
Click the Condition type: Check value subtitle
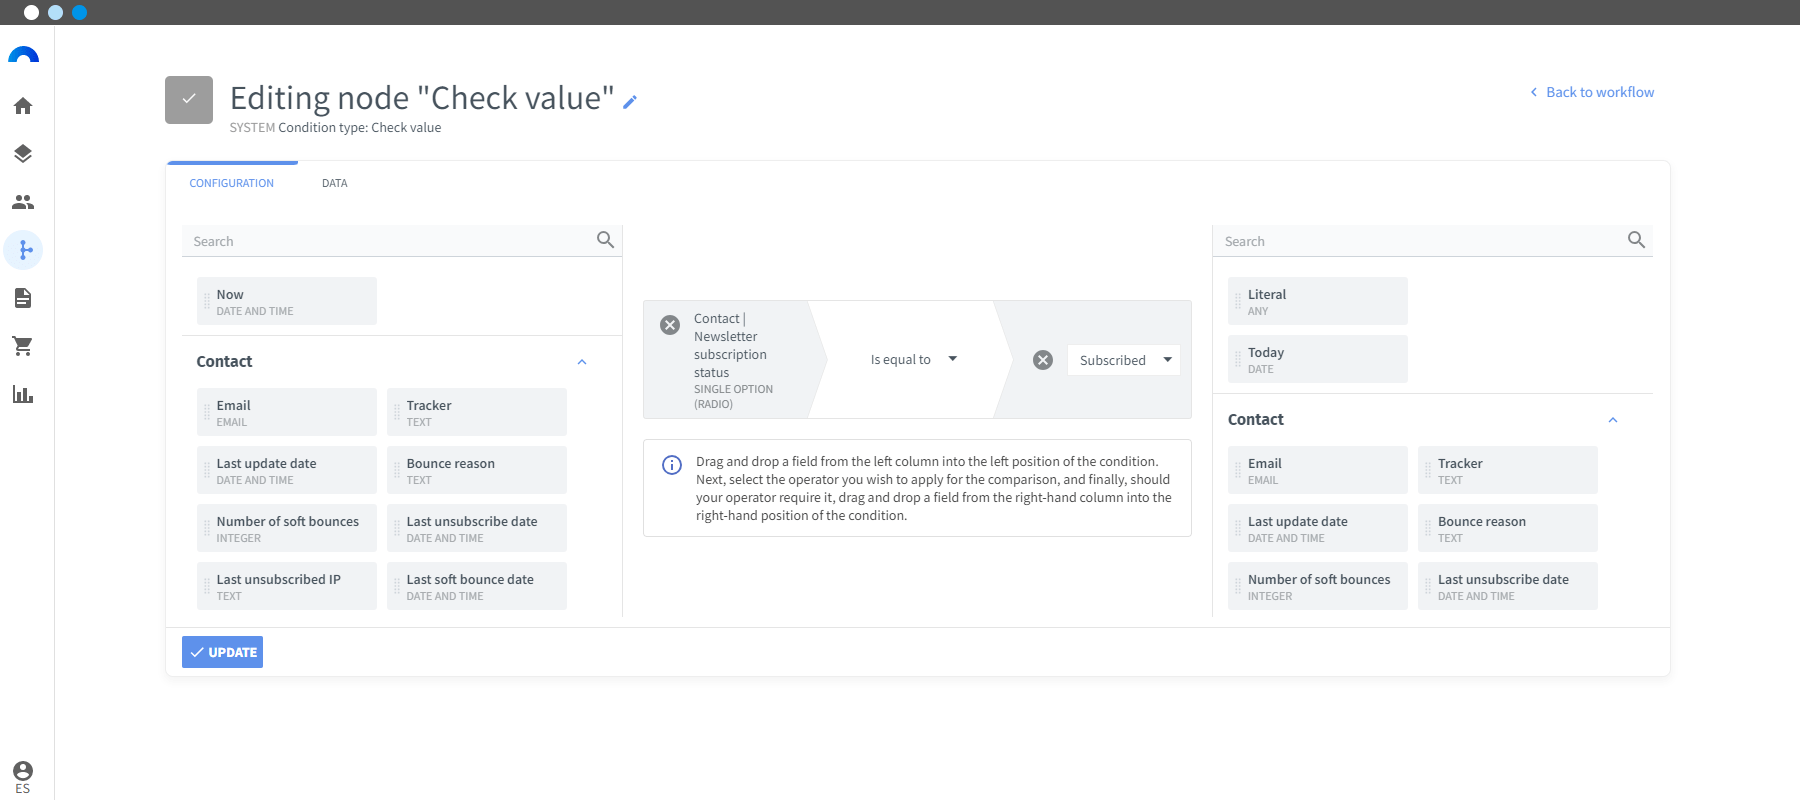360,128
